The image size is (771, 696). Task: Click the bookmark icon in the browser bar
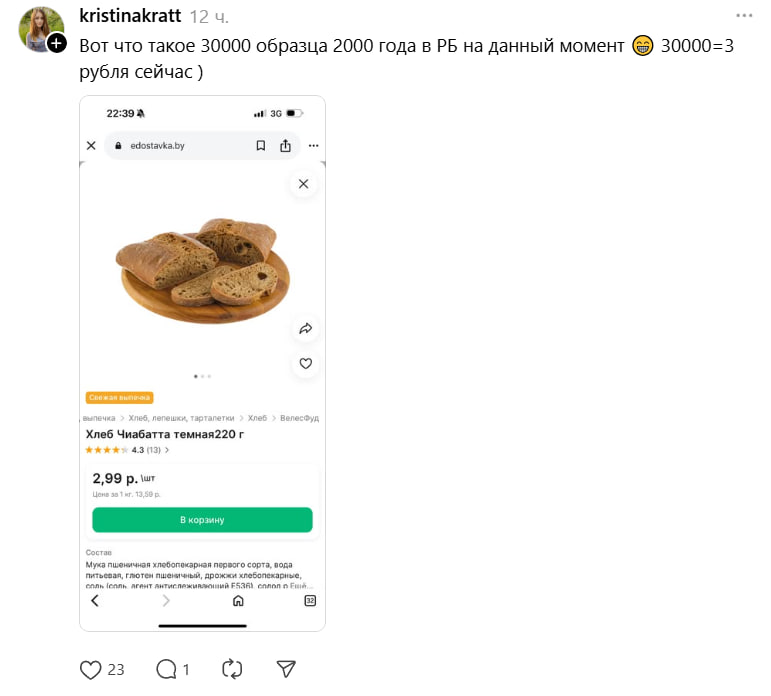(x=260, y=146)
